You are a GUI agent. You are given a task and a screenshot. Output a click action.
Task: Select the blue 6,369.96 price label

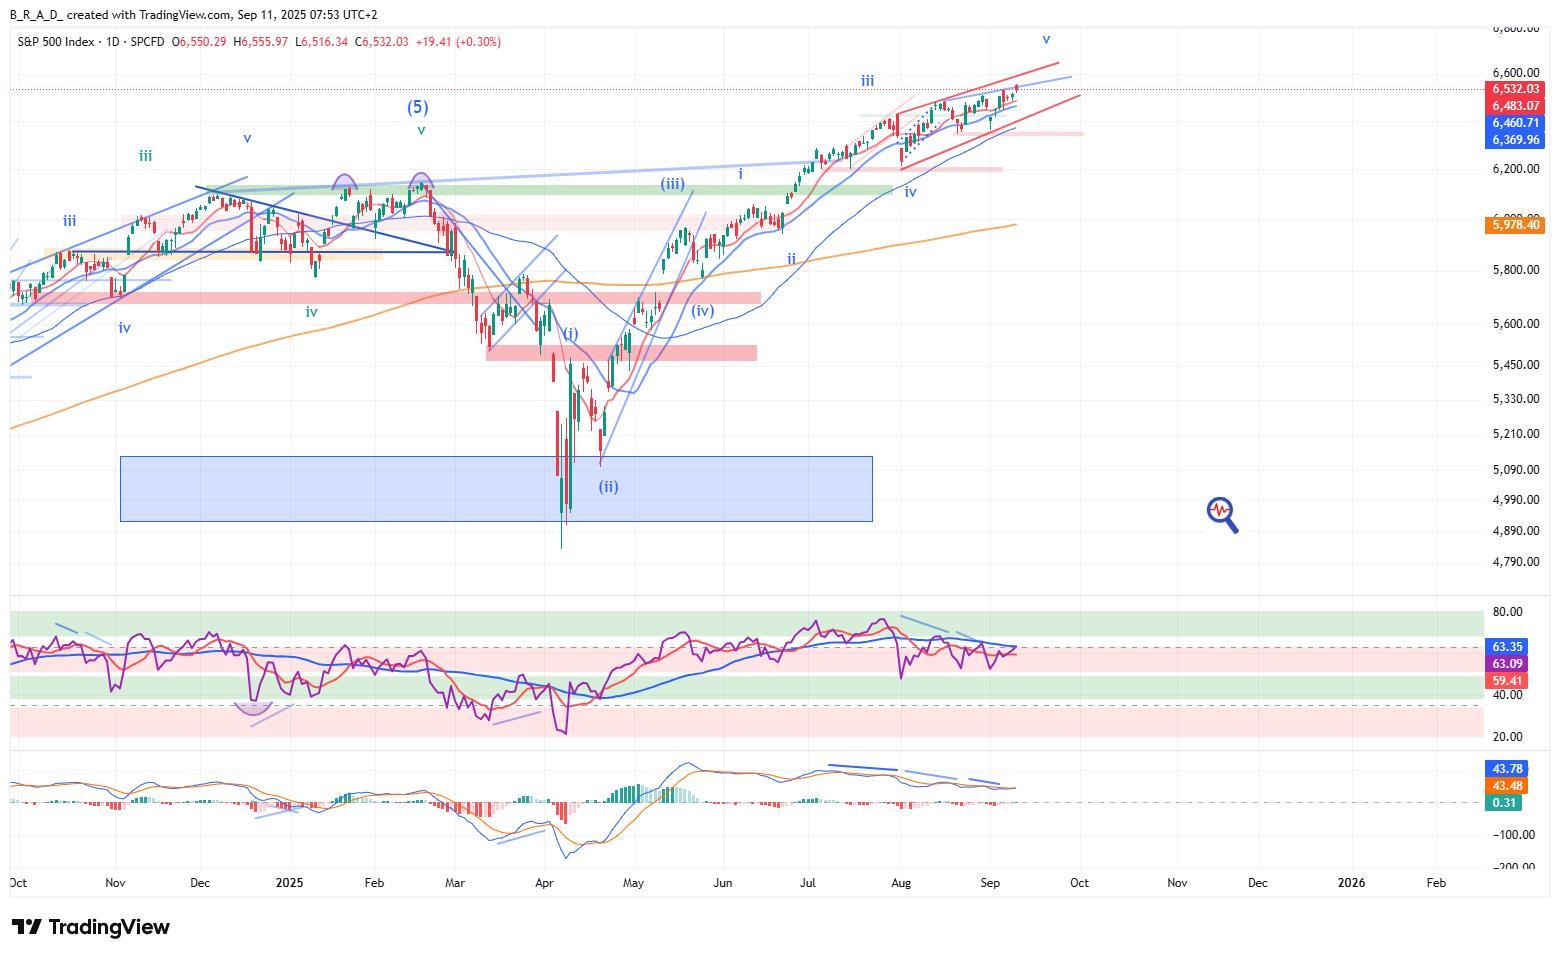coord(1515,140)
